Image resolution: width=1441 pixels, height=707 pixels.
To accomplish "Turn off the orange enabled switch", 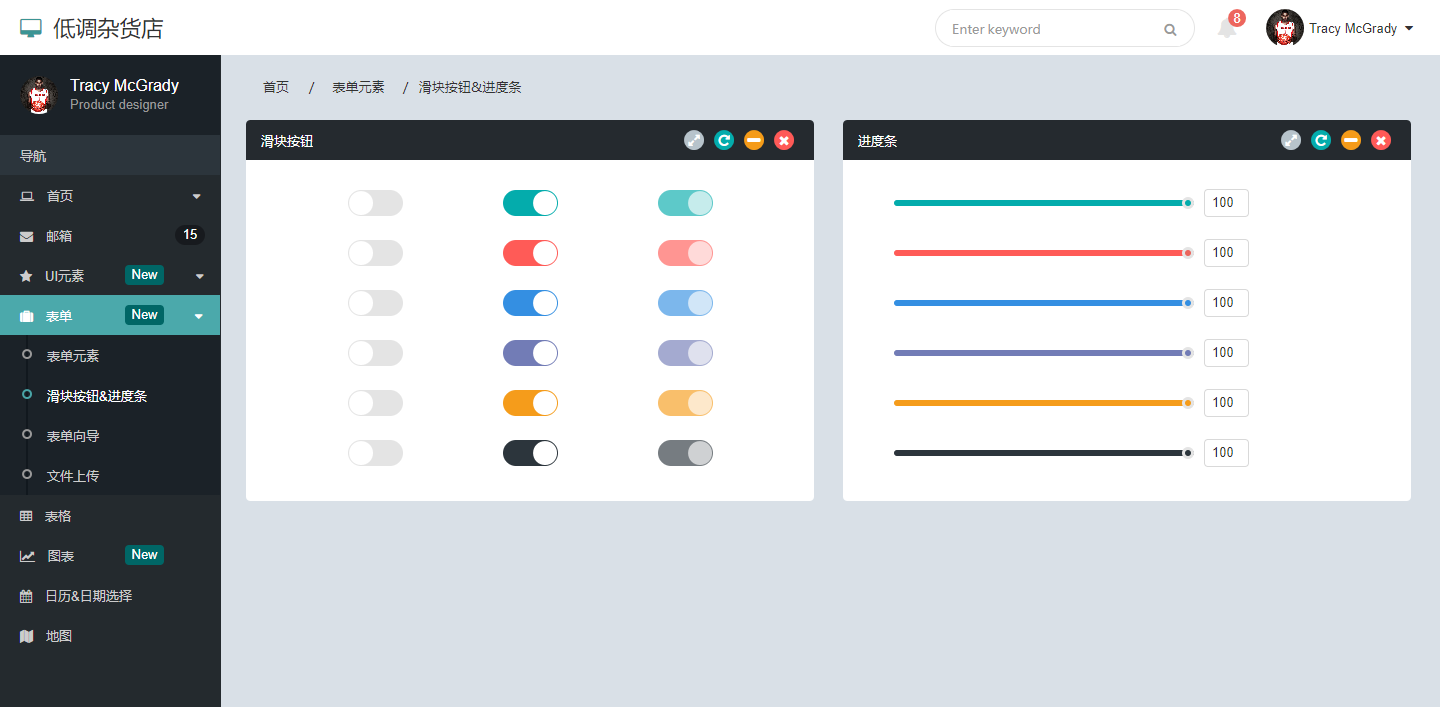I will [530, 403].
